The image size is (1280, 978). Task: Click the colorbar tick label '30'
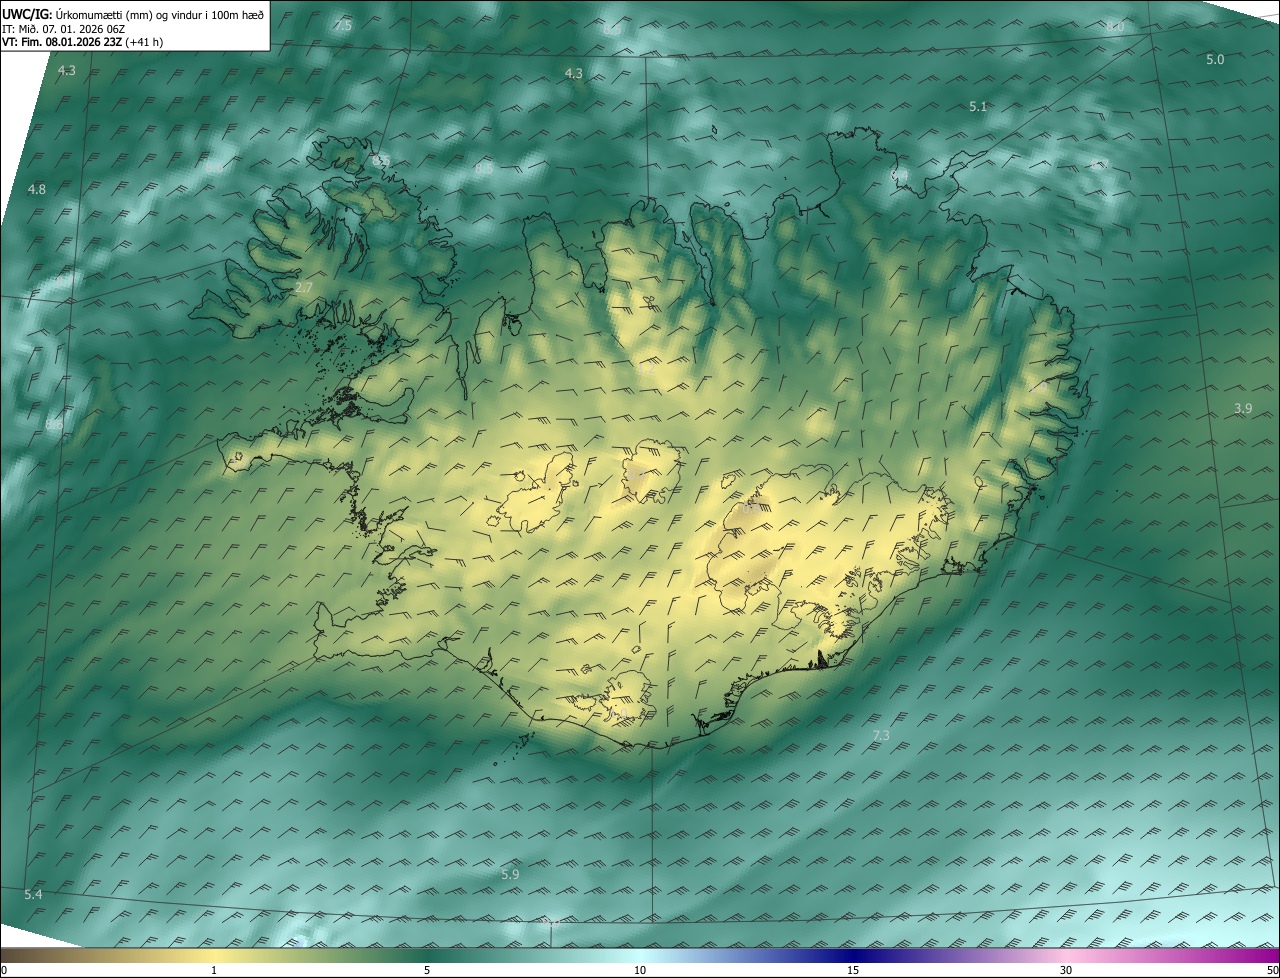(x=1066, y=971)
